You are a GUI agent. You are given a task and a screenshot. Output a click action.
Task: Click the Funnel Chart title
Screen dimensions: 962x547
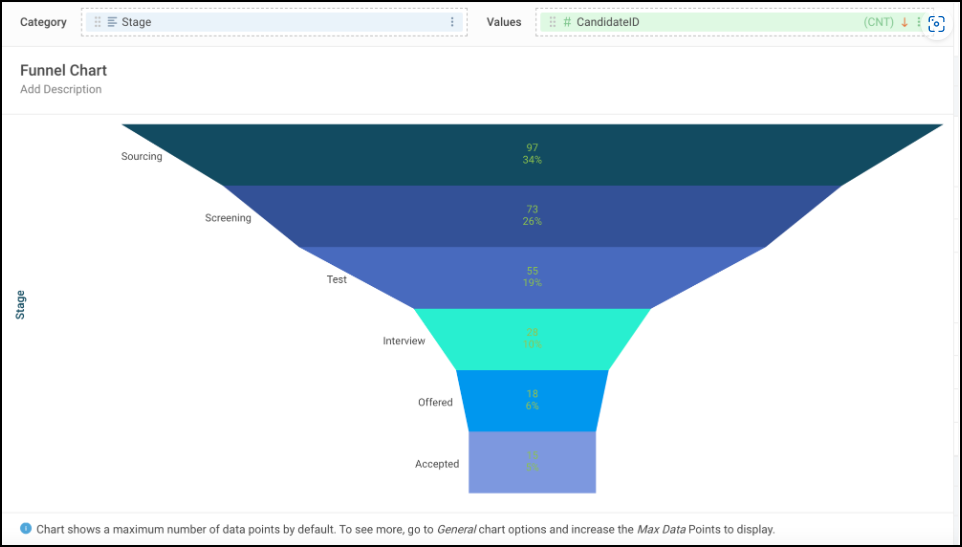click(63, 71)
